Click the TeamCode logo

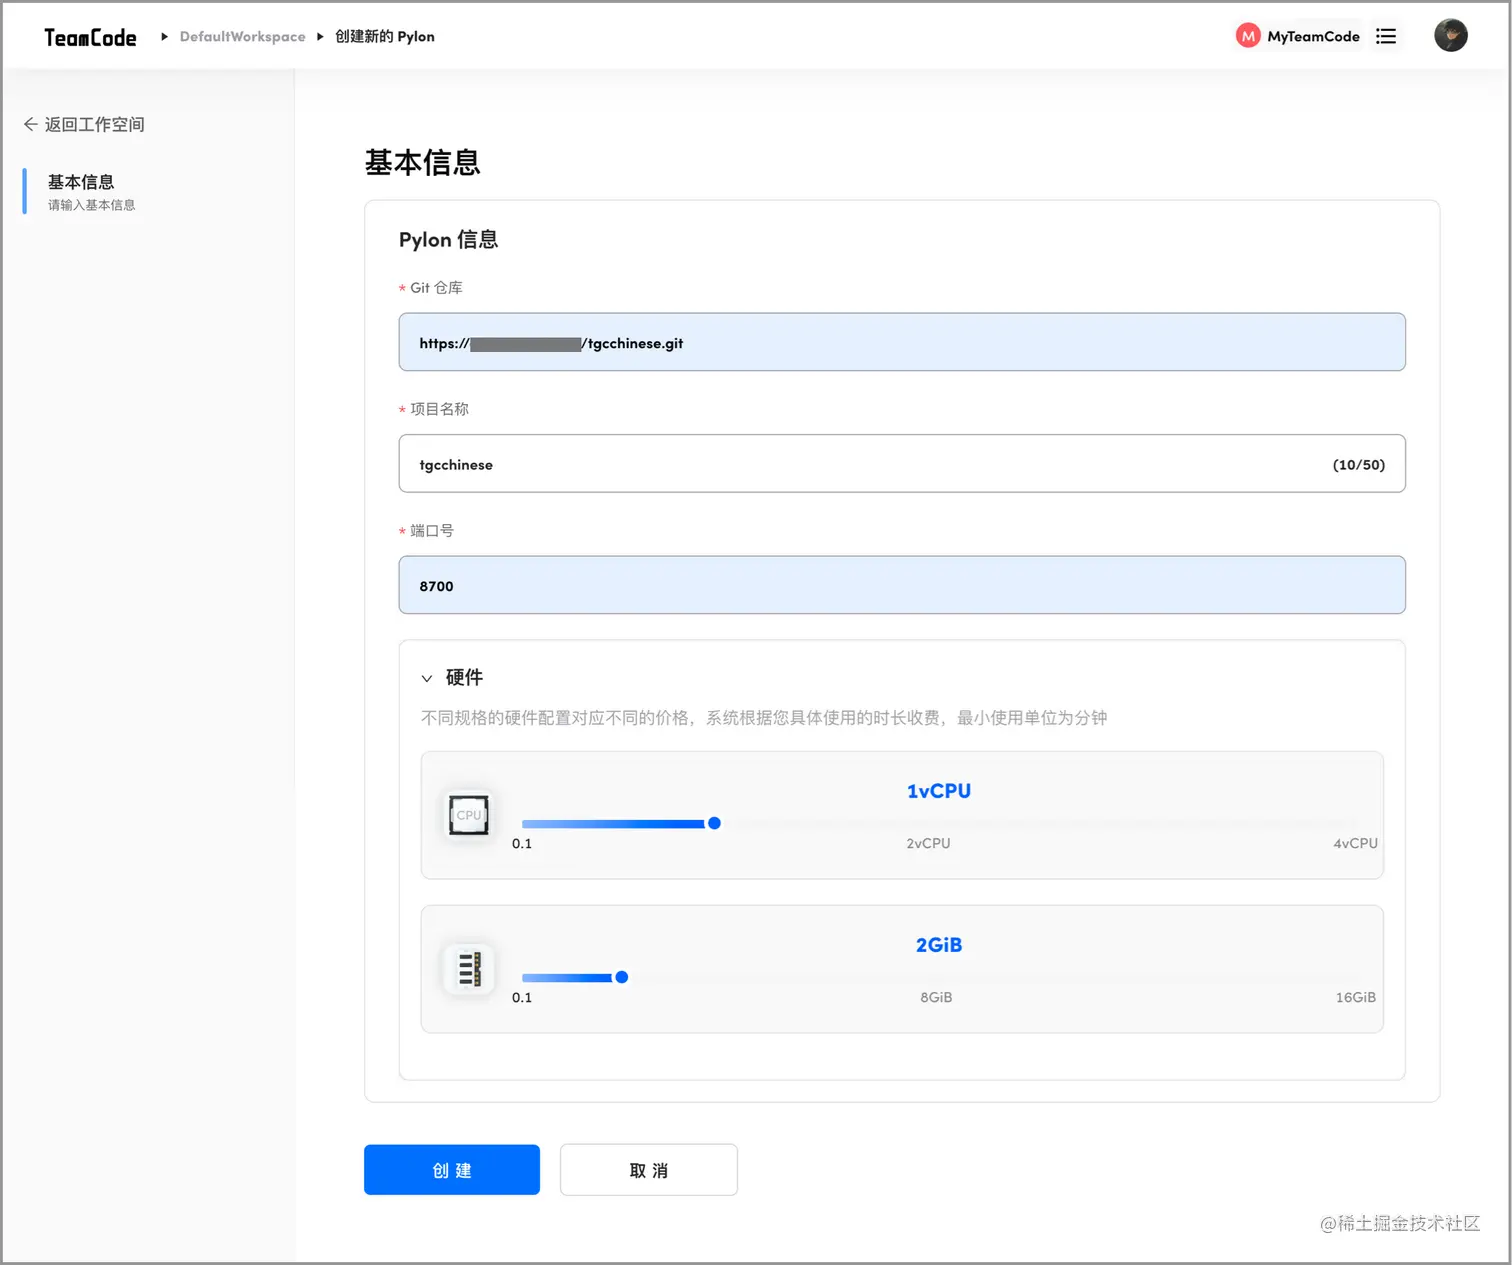pos(90,37)
